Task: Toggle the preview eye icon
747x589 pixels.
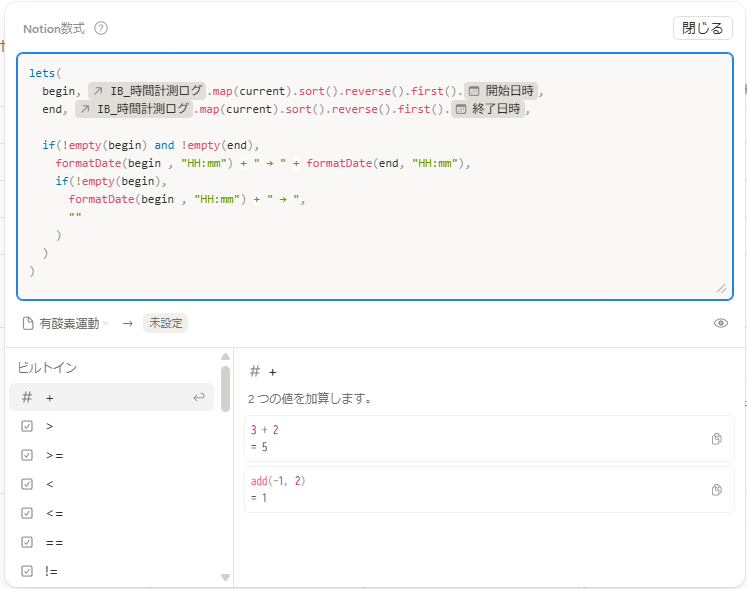Action: 721,323
